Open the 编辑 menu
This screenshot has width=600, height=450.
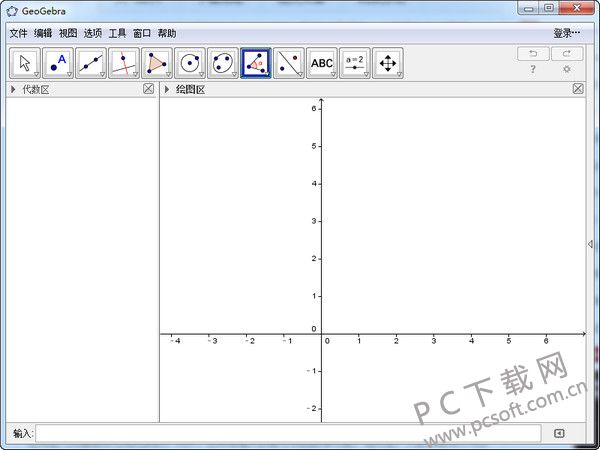[x=43, y=33]
